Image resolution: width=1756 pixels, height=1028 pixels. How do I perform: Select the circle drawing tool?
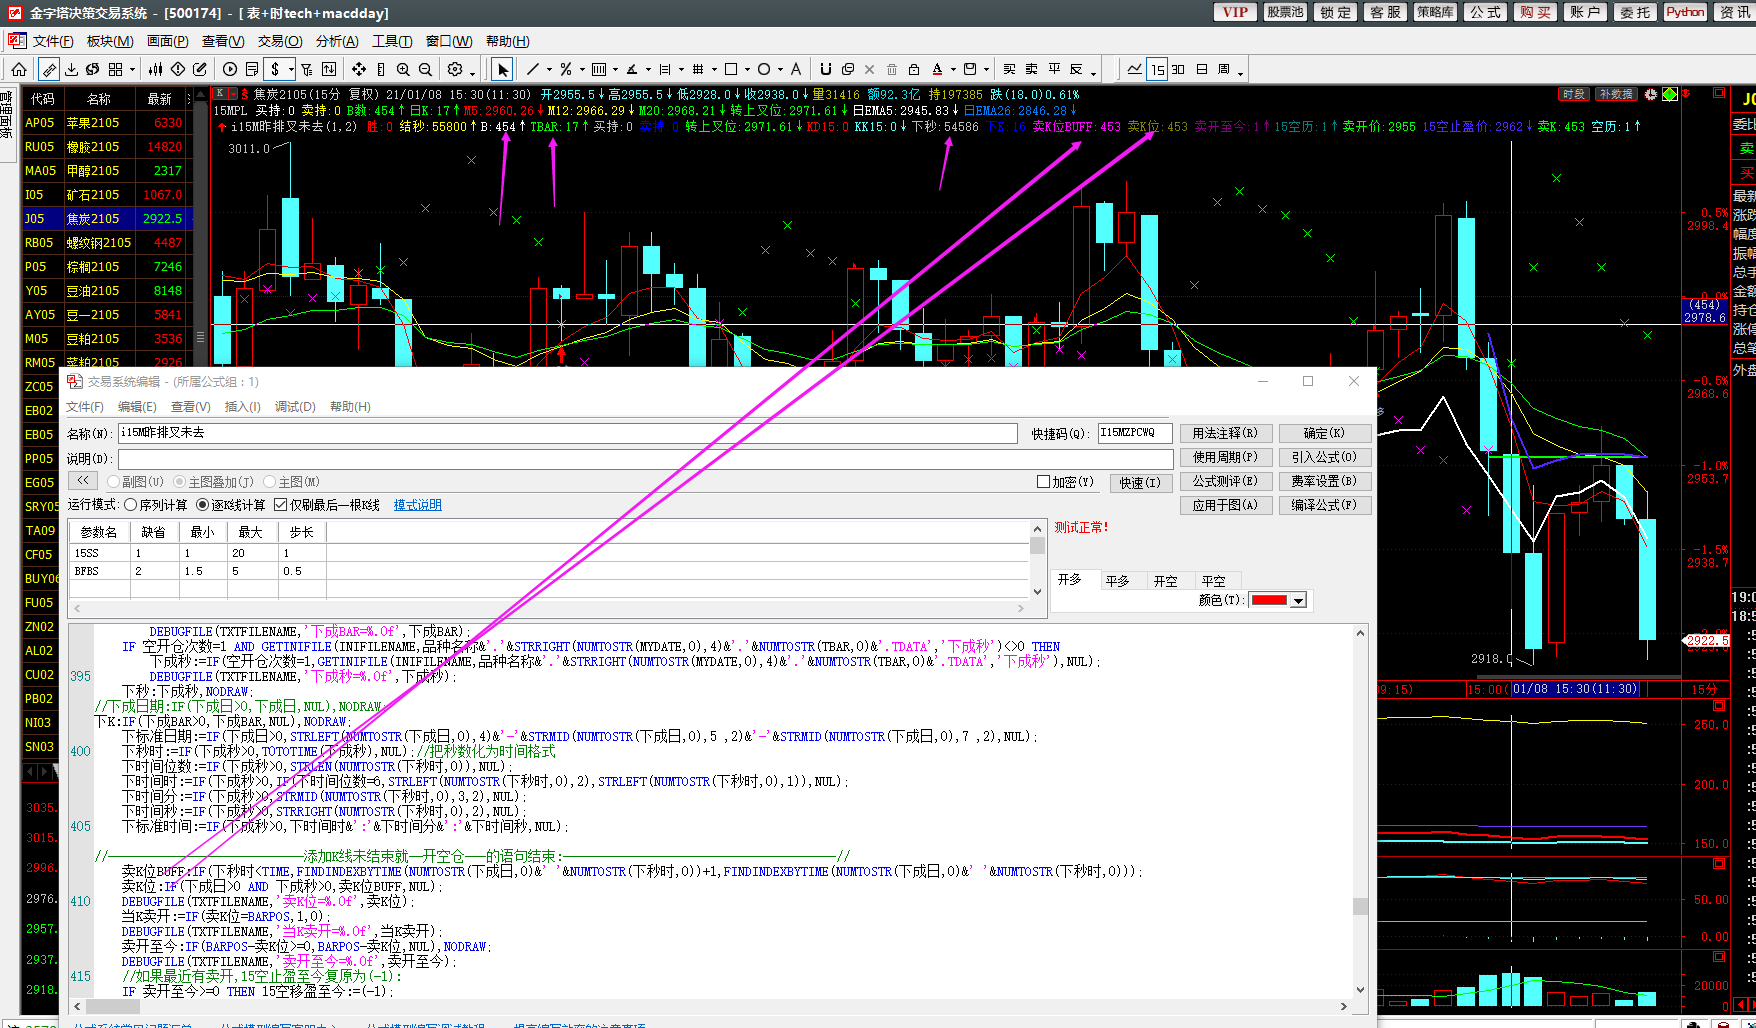pyautogui.click(x=764, y=69)
